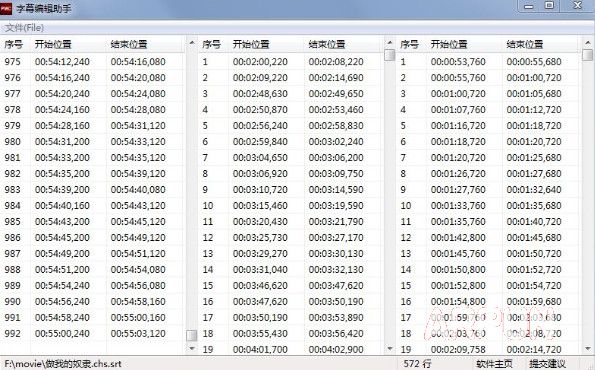Select start time 00:54:43,200
This screenshot has width=595, height=370.
[x=62, y=221]
